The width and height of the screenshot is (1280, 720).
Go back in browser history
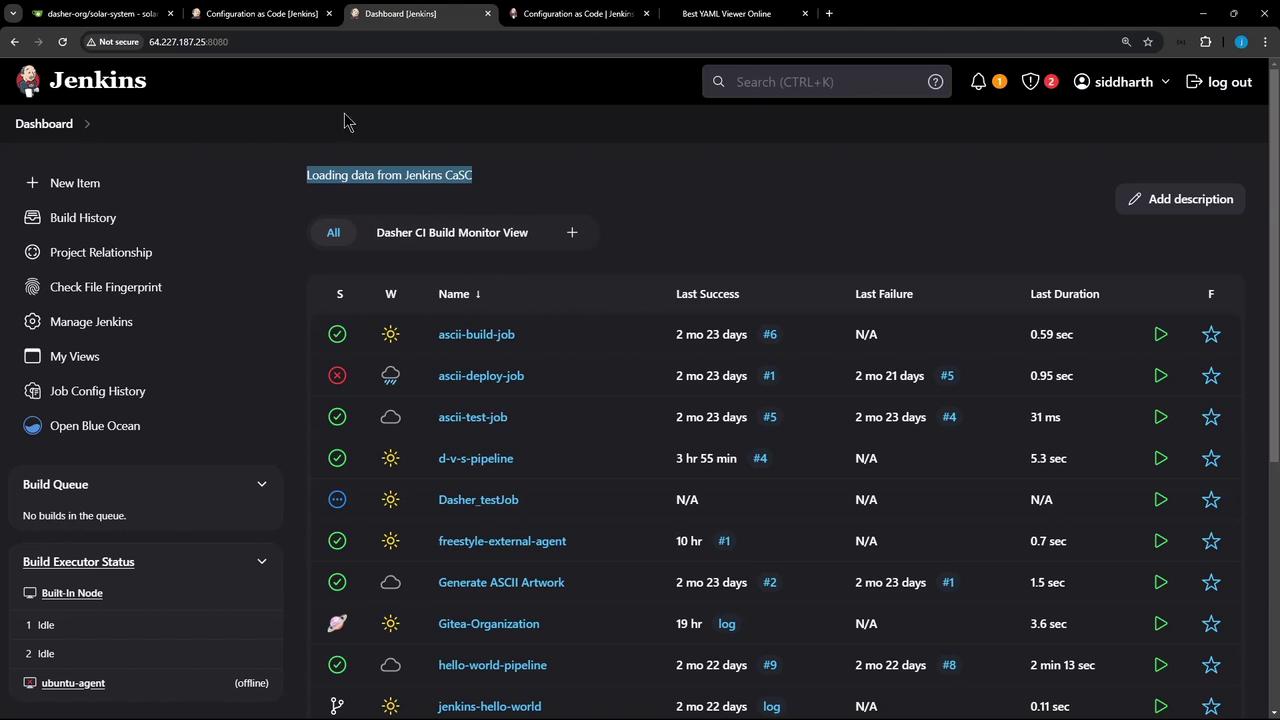[x=14, y=42]
